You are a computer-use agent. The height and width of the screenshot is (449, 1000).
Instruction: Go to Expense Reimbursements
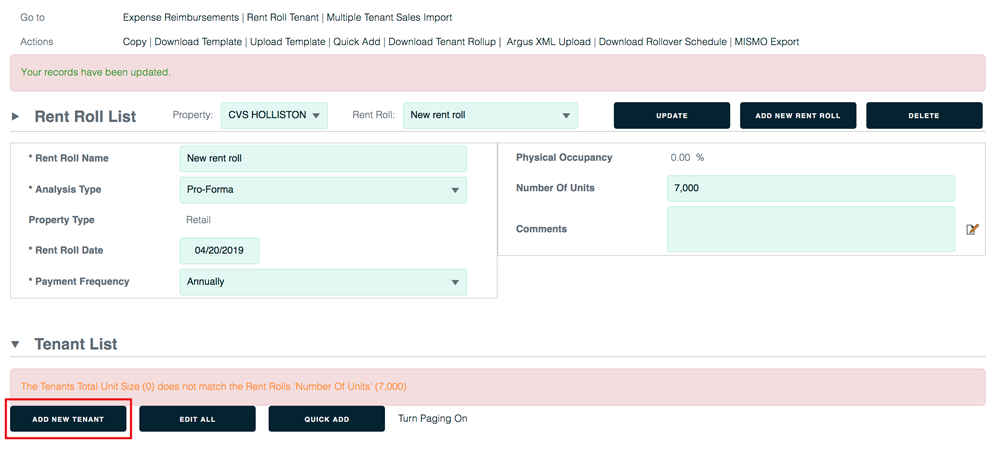[x=180, y=18]
